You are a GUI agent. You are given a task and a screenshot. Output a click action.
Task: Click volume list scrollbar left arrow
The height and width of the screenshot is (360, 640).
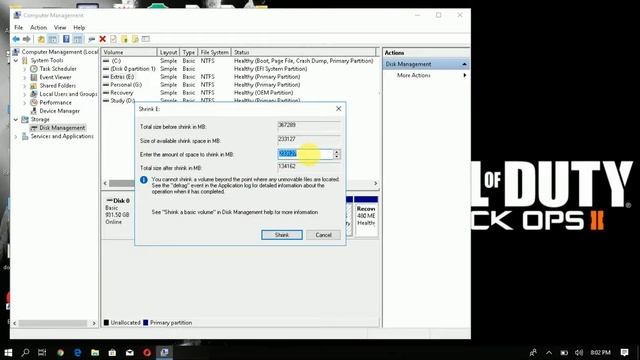point(105,184)
